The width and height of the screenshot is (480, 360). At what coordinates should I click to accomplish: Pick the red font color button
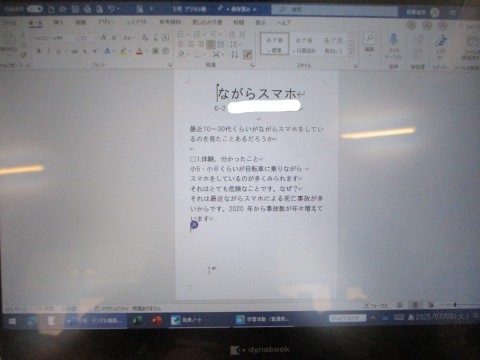tap(139, 51)
